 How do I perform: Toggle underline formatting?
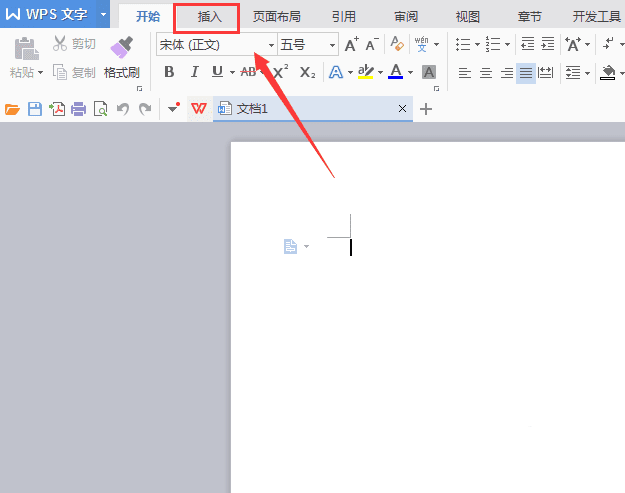(217, 72)
